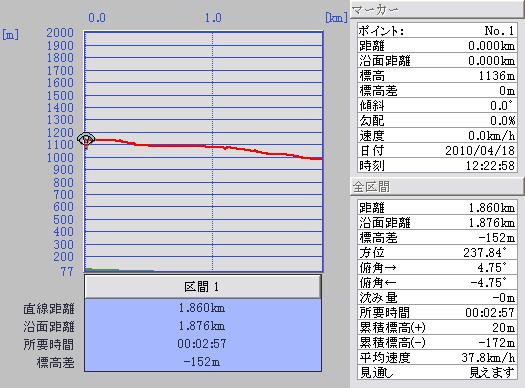Viewport: 525px width, 388px height.
Task: Click the marker speed value 0.0km/h
Action: pos(492,135)
